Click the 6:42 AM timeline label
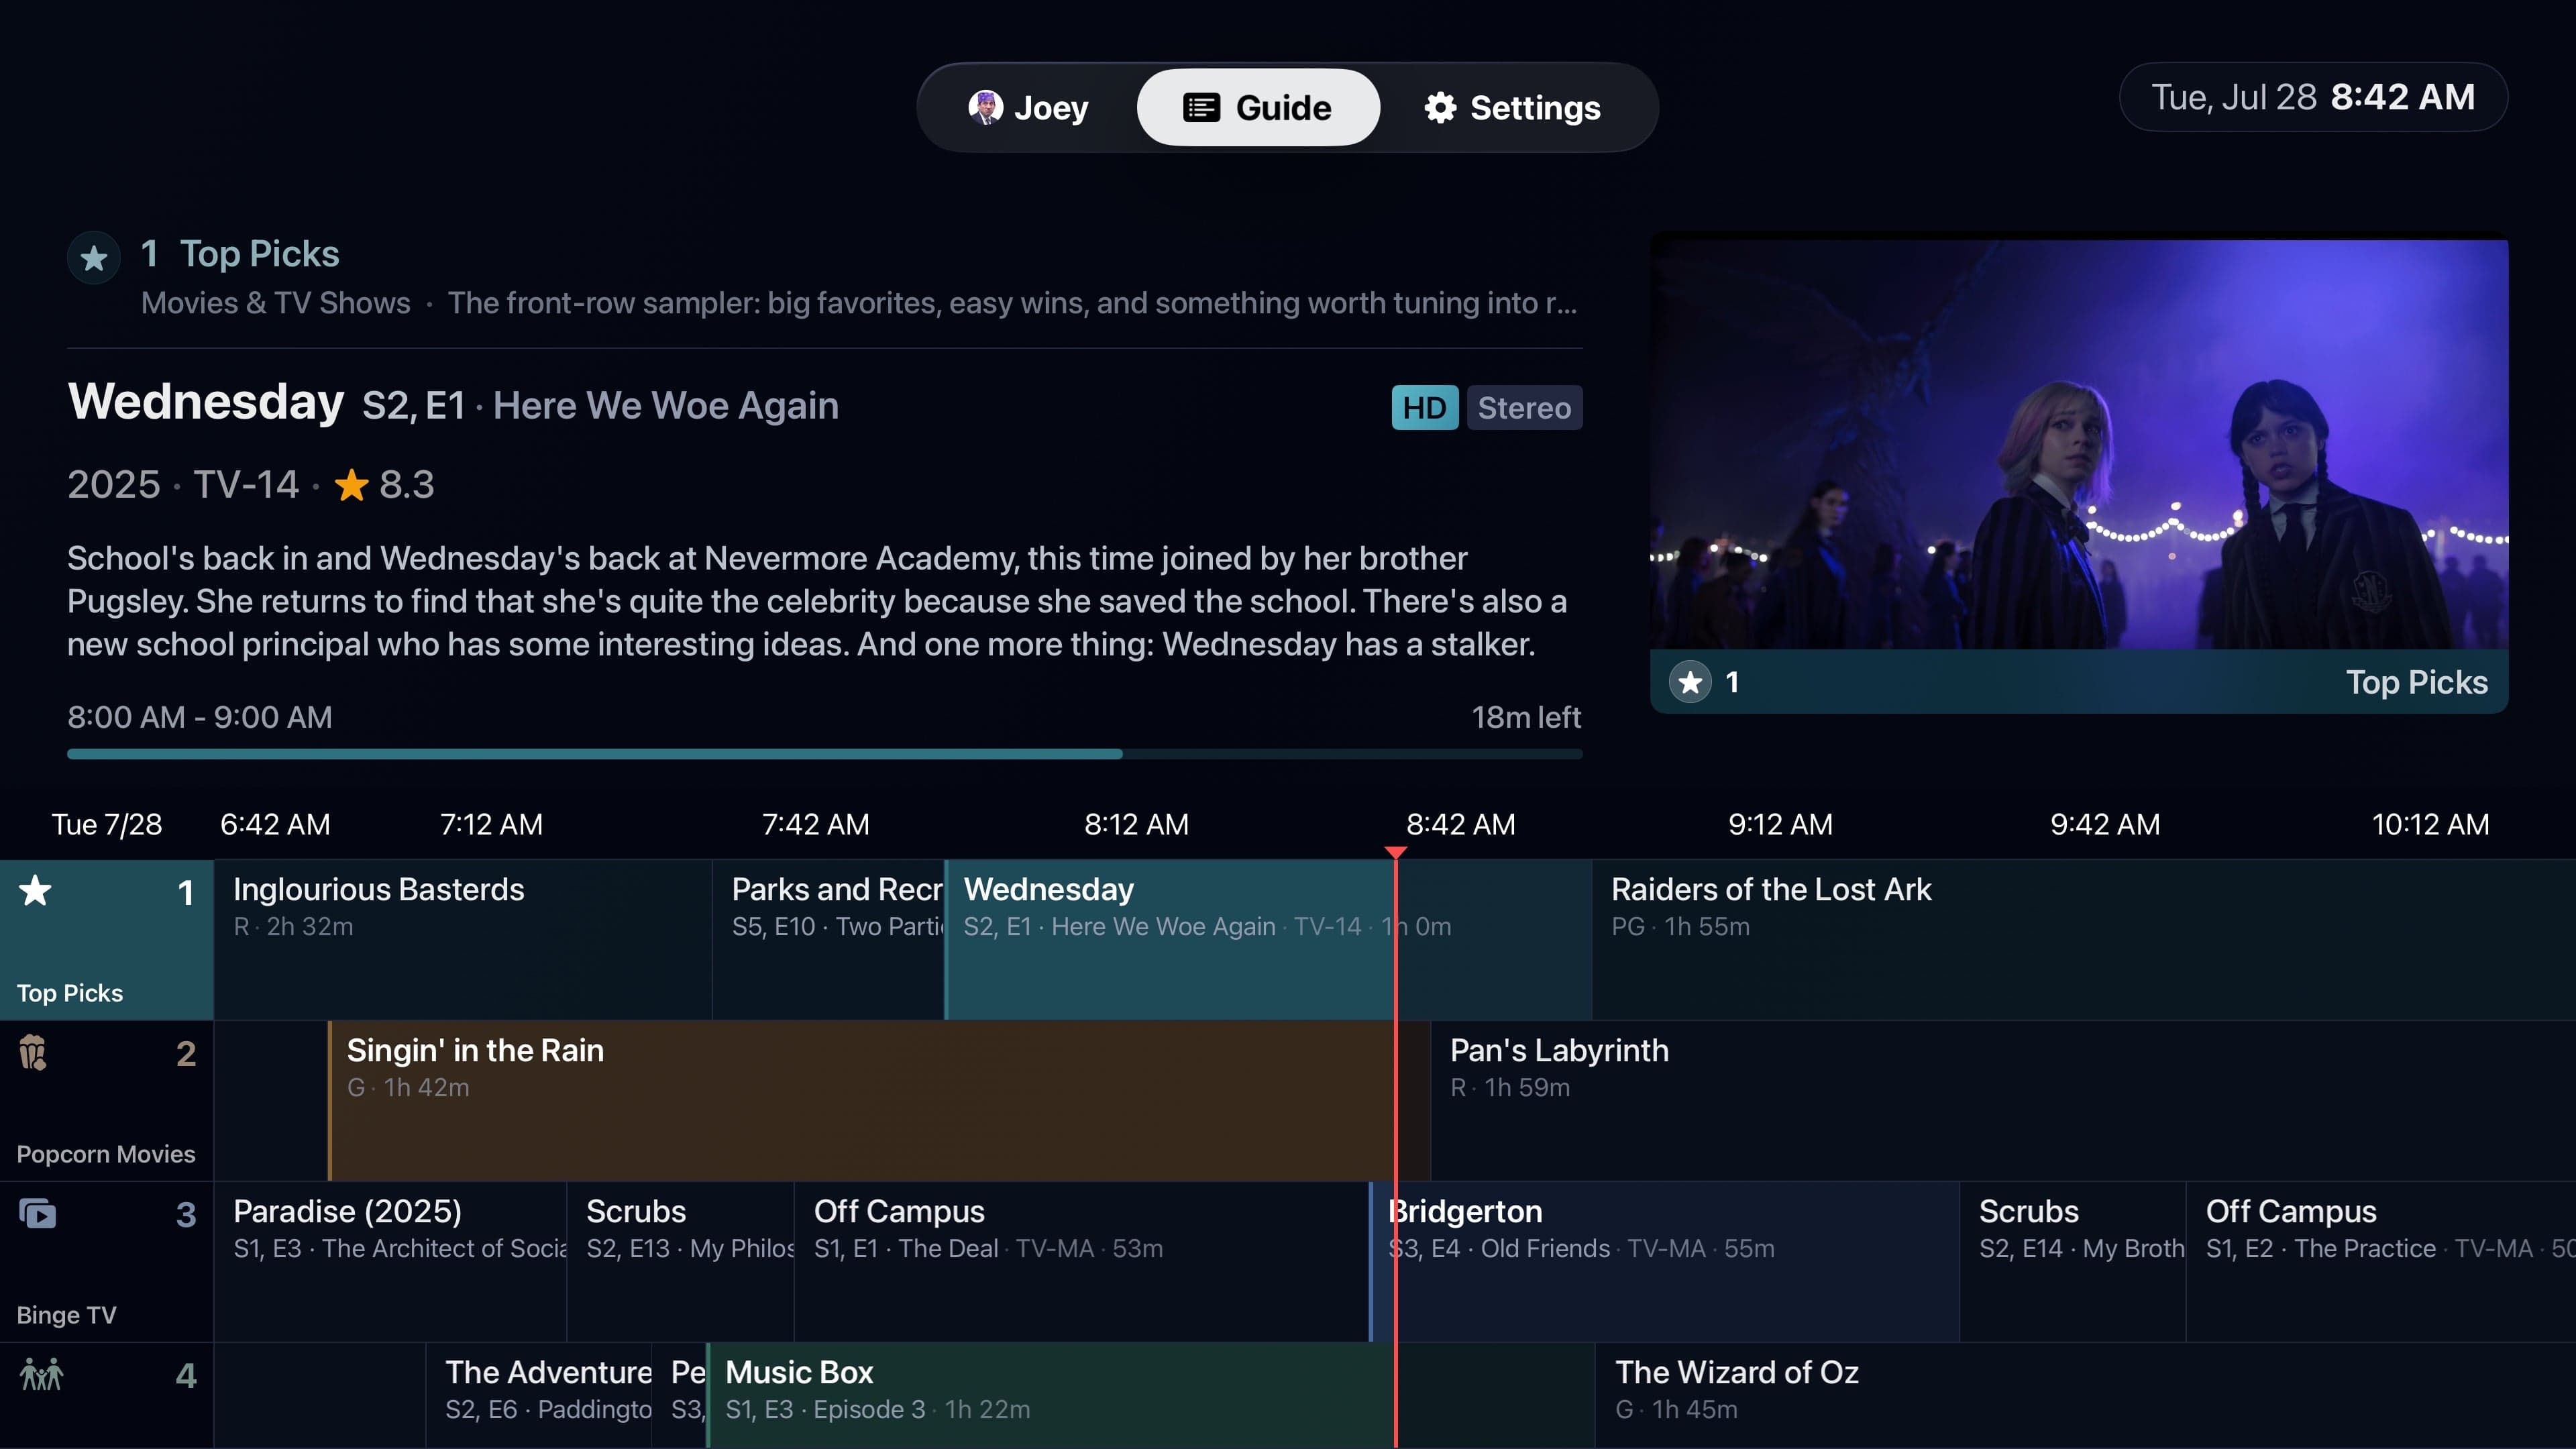The image size is (2576, 1449). pyautogui.click(x=275, y=824)
